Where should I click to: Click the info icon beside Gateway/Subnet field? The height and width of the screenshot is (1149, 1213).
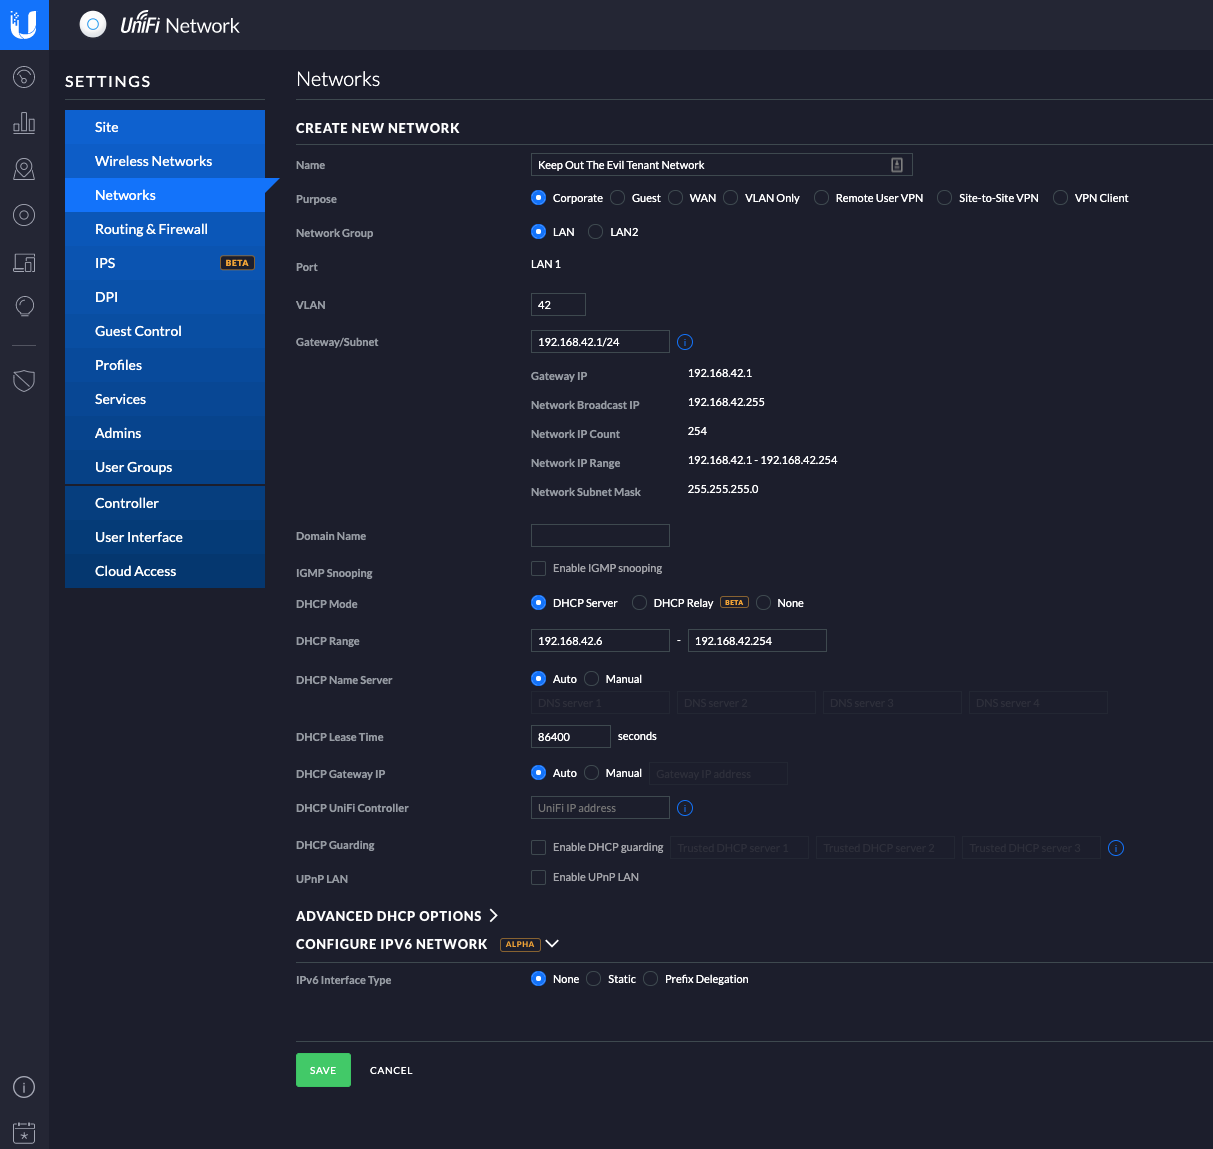click(685, 342)
